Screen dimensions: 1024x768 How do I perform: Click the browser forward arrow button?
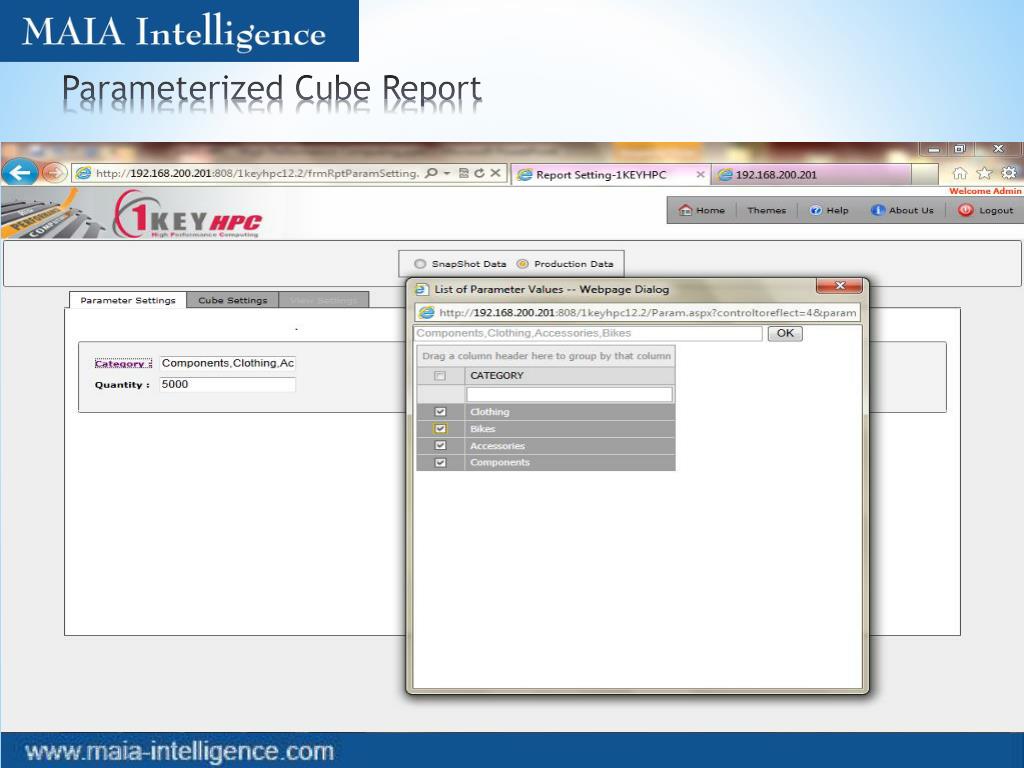point(54,173)
